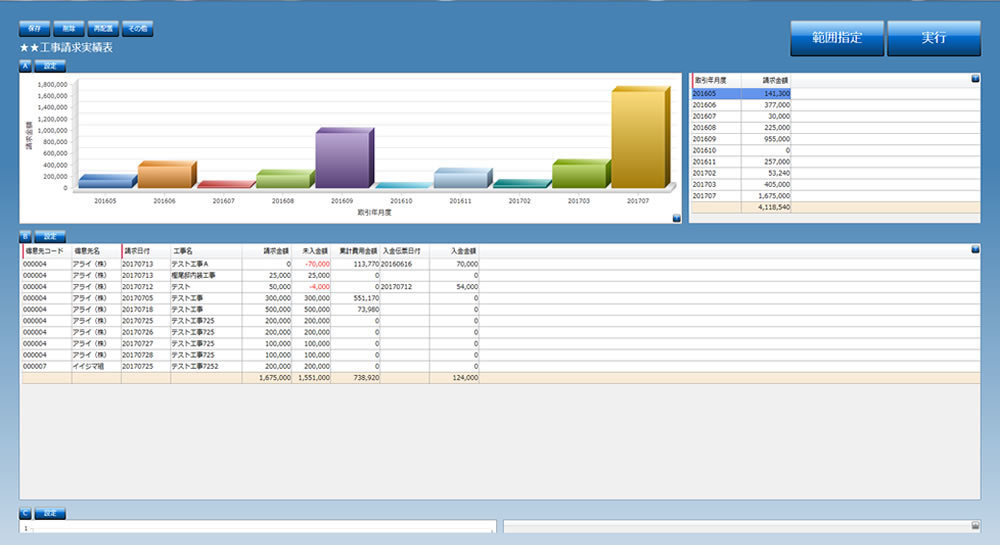
Task: Toggle panel C marker button
Action: [25, 513]
